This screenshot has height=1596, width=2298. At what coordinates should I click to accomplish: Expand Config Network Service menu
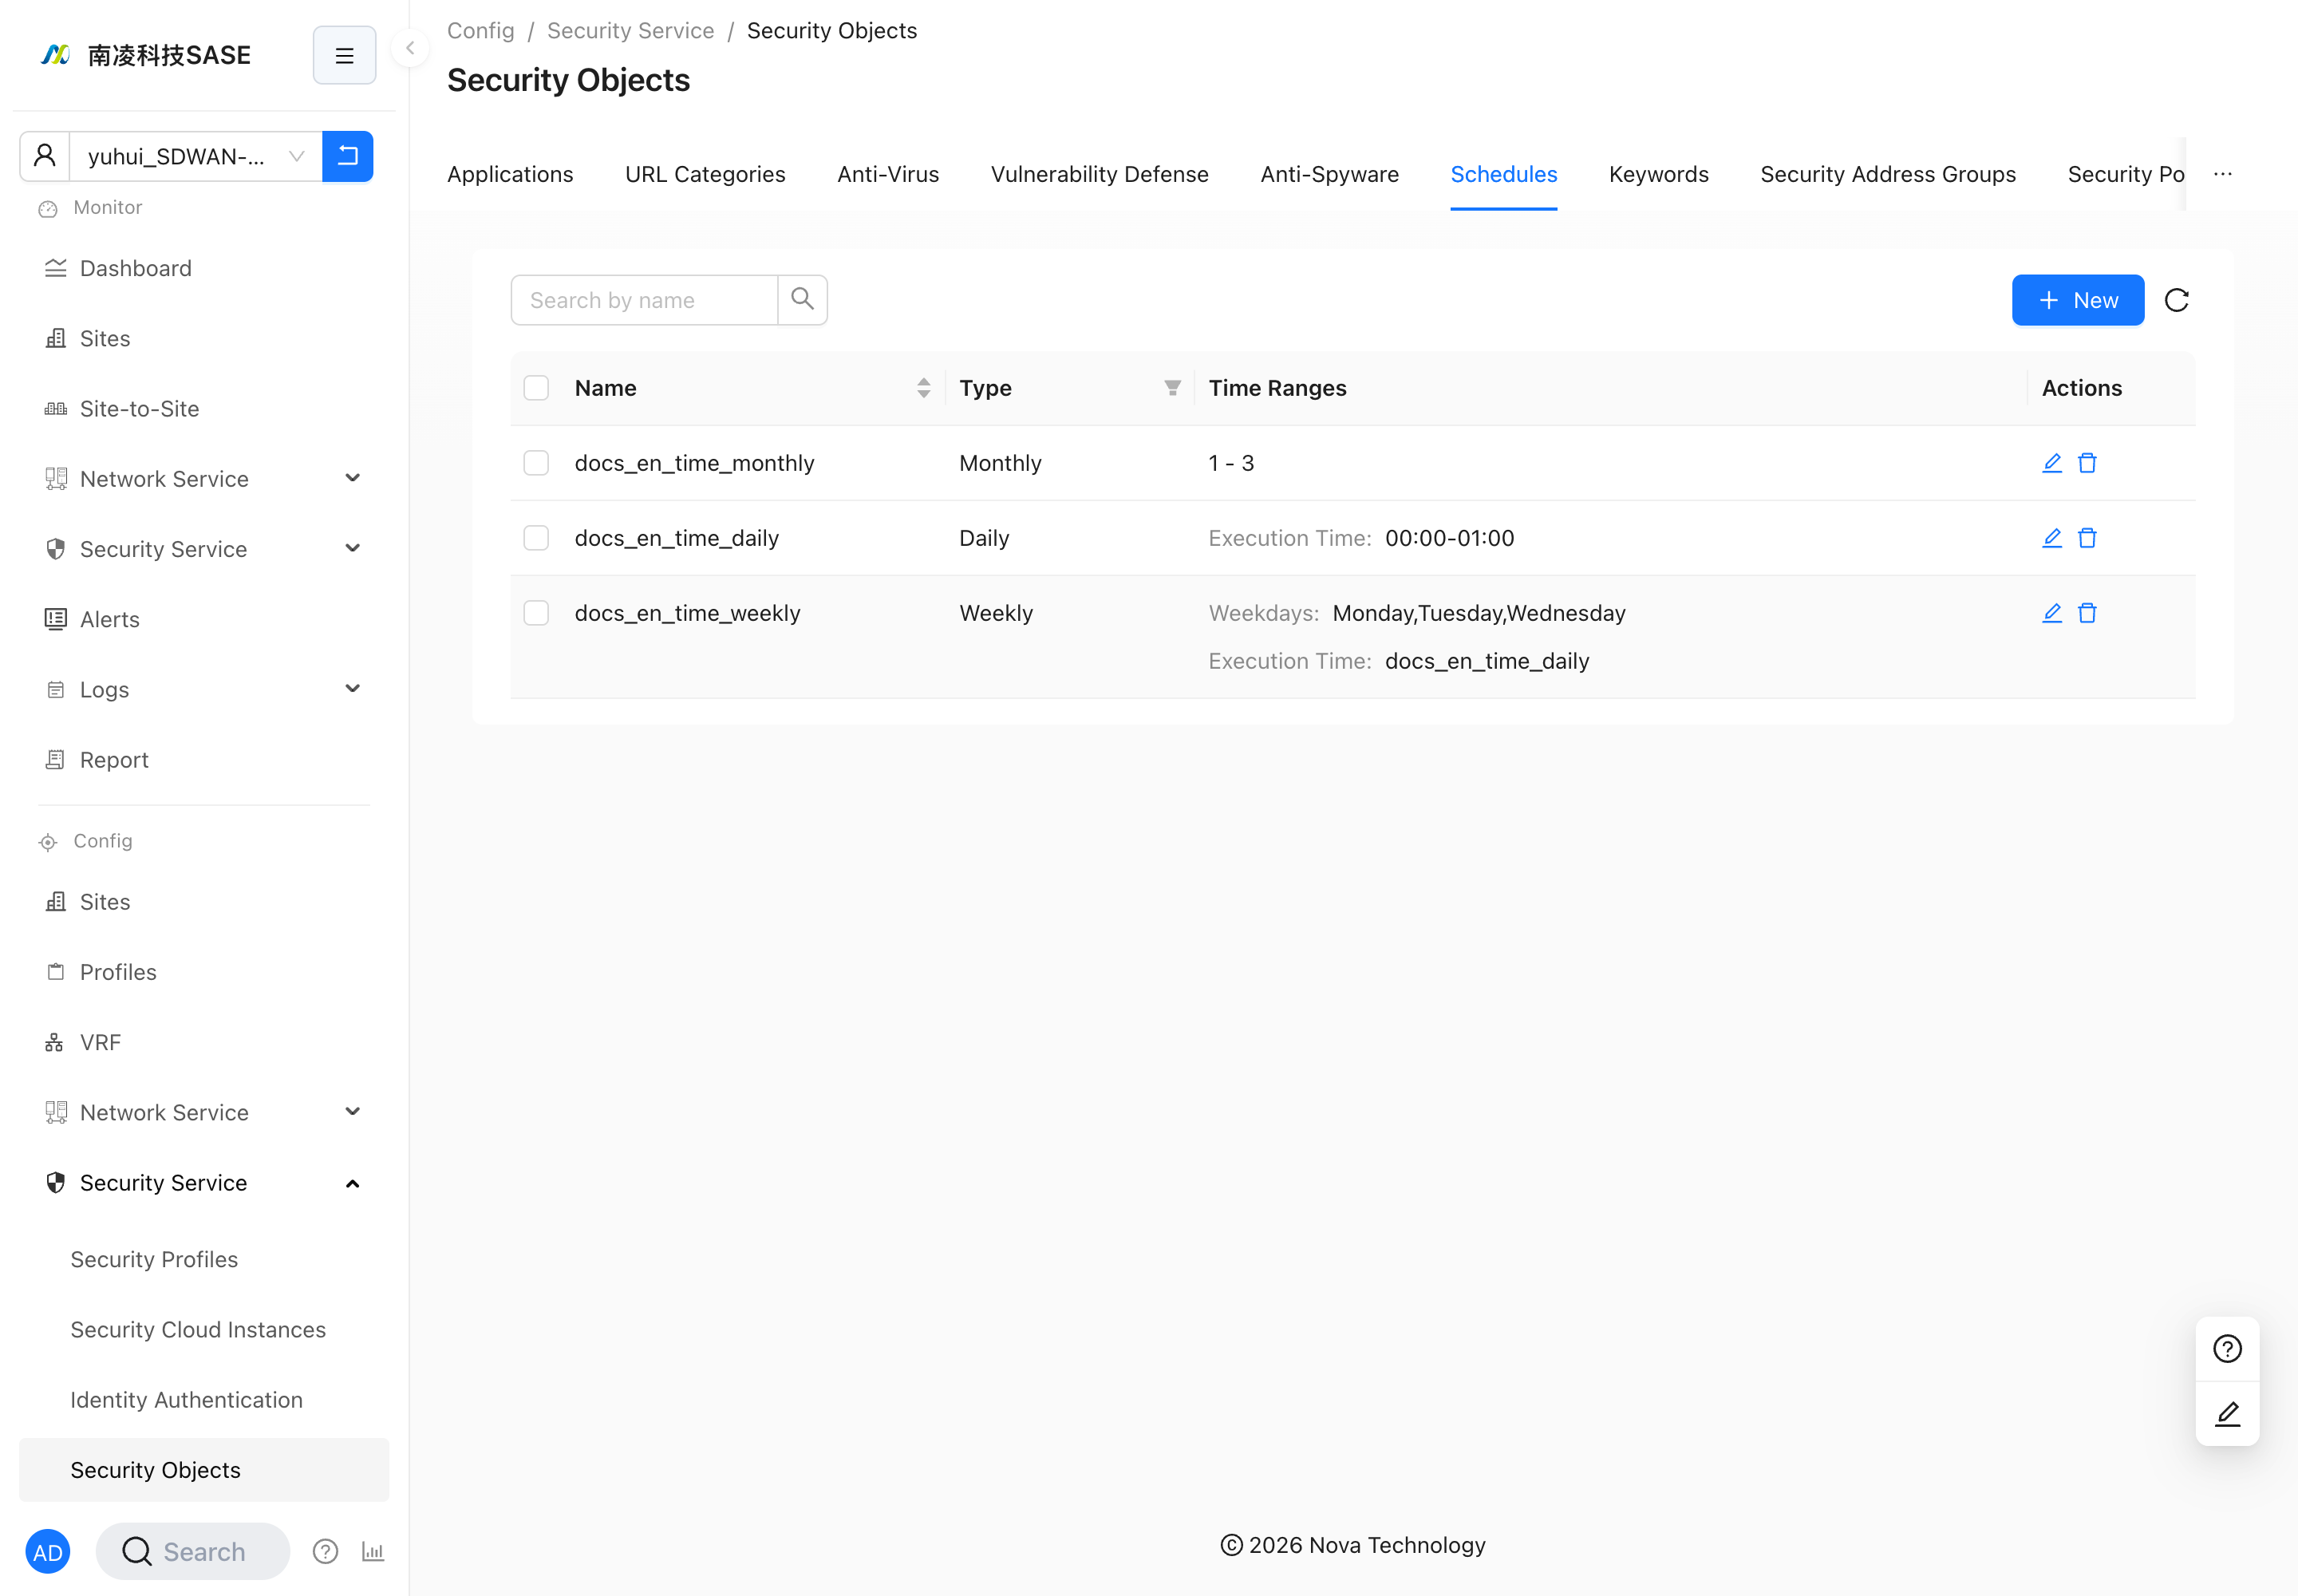(x=204, y=1113)
